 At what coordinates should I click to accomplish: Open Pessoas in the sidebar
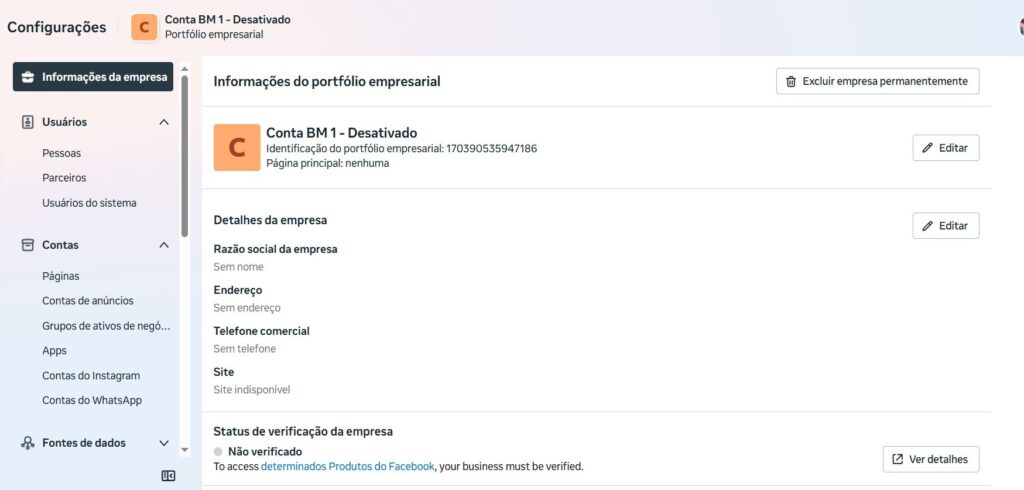pos(61,153)
